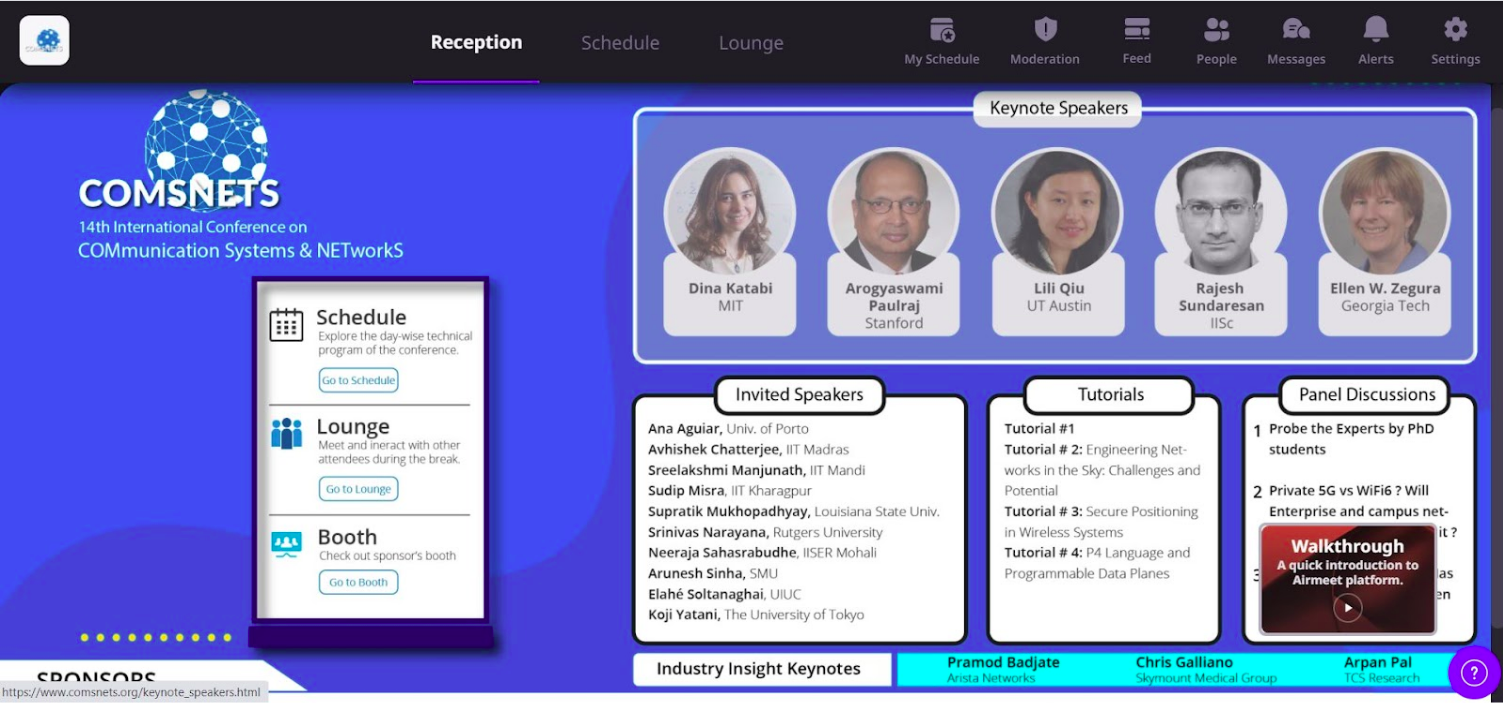Switch to the Reception tab
The width and height of the screenshot is (1503, 703).
click(x=476, y=42)
